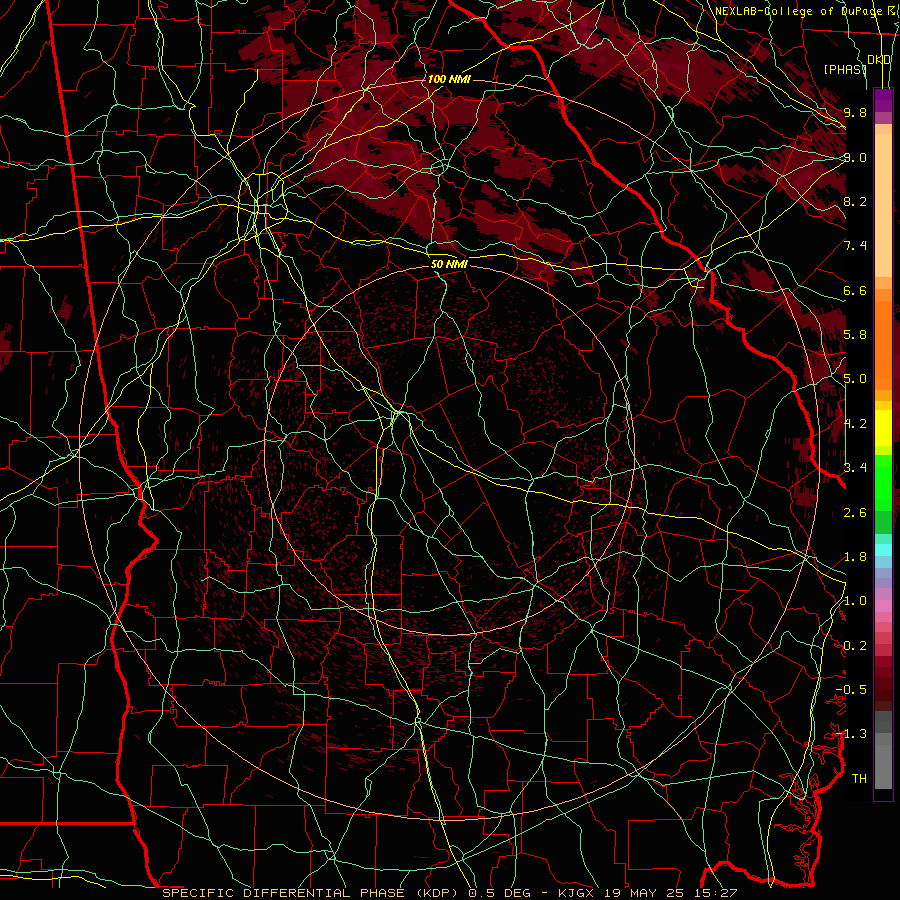Select the 2.6 value on the scale
The image size is (900, 900).
pyautogui.click(x=855, y=513)
